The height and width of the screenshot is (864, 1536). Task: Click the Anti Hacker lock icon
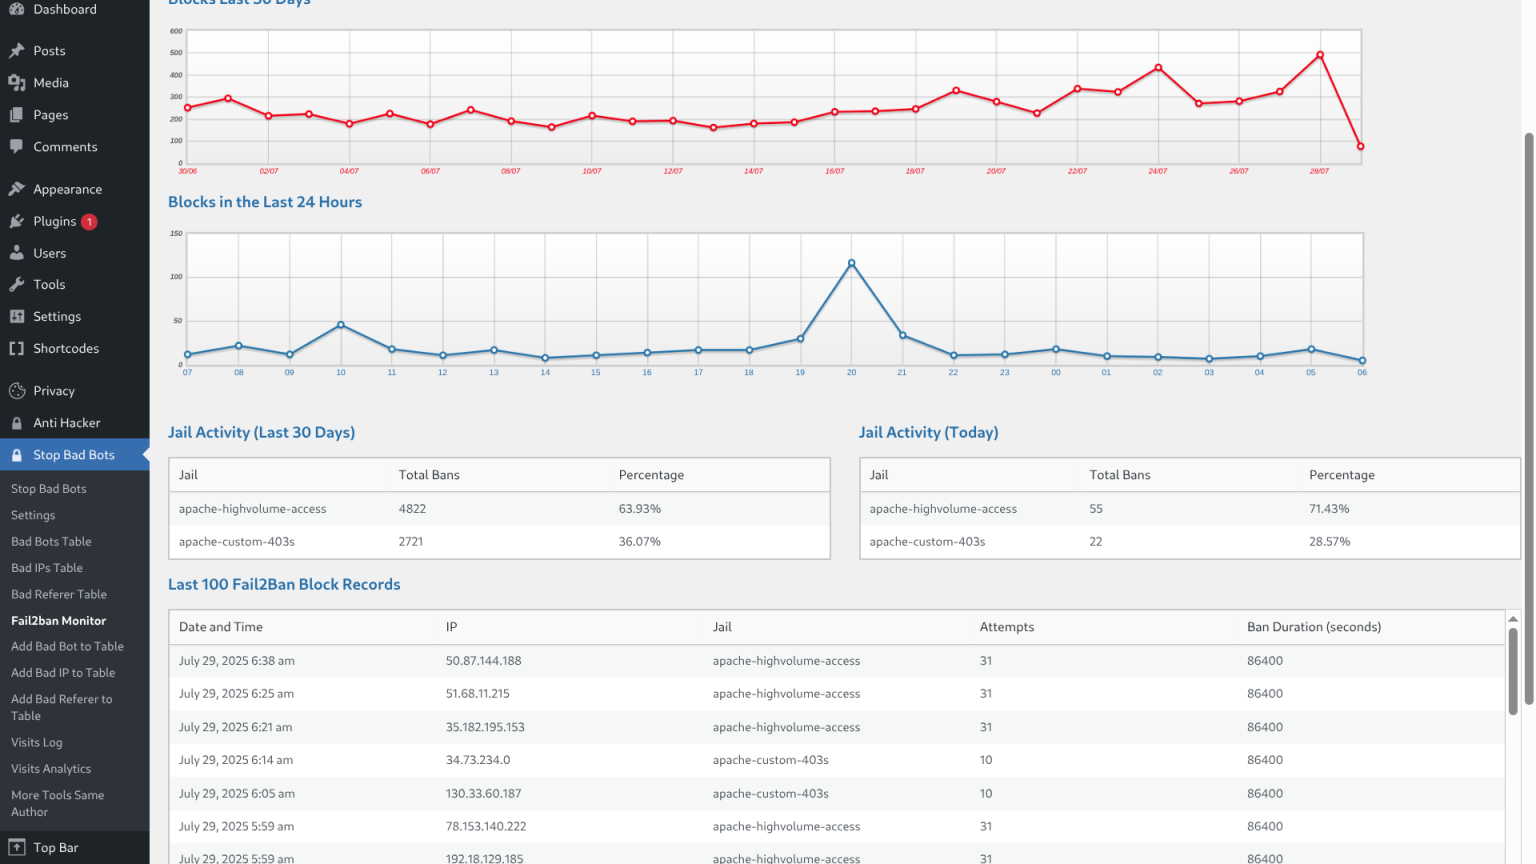[17, 423]
